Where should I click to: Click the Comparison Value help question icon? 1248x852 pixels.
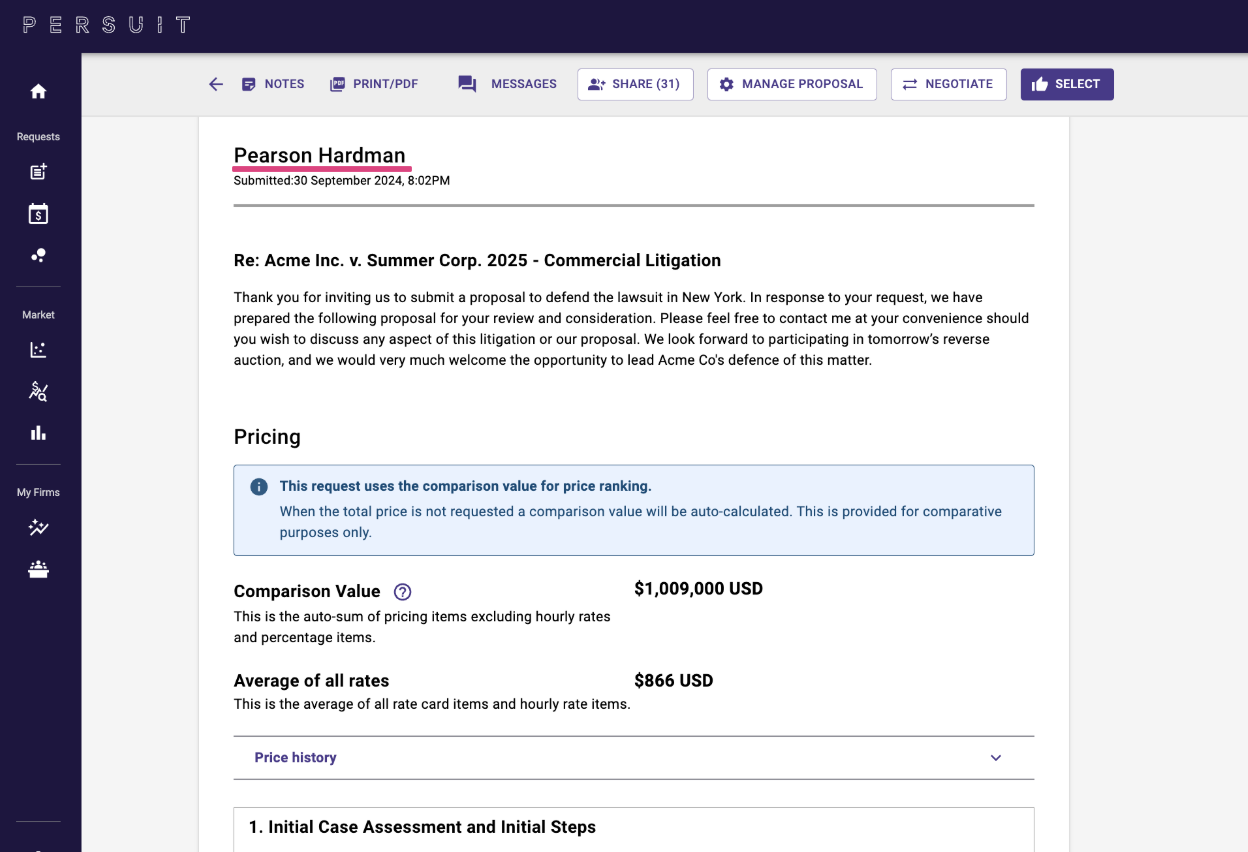(402, 591)
